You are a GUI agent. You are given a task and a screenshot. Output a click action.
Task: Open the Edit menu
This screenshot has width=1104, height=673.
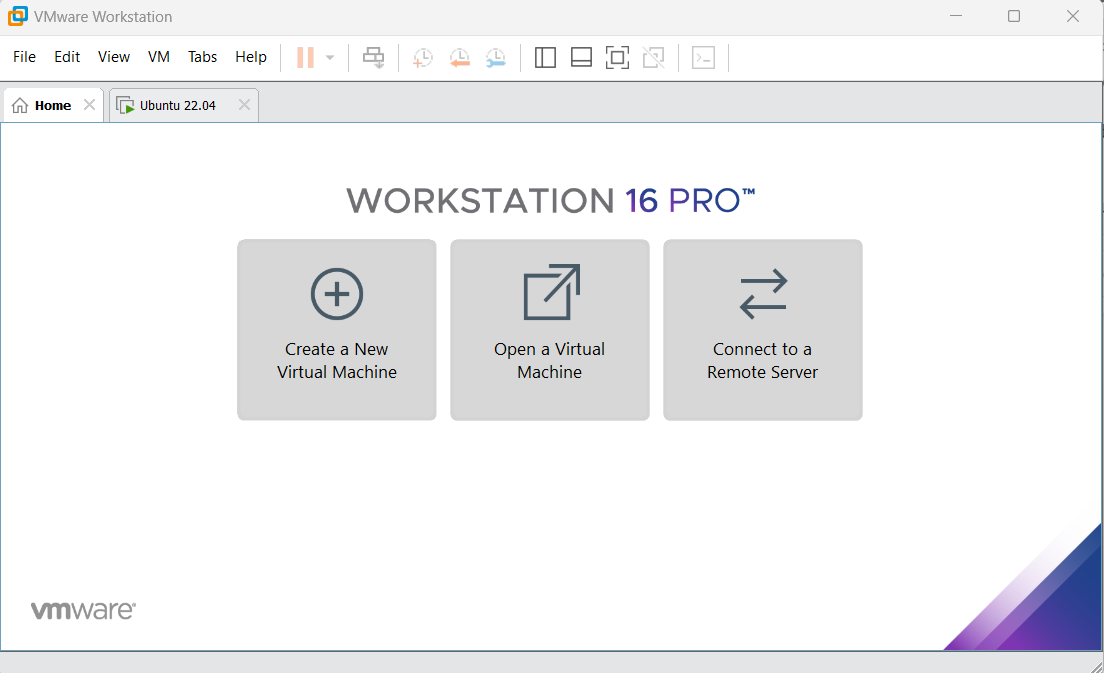67,57
